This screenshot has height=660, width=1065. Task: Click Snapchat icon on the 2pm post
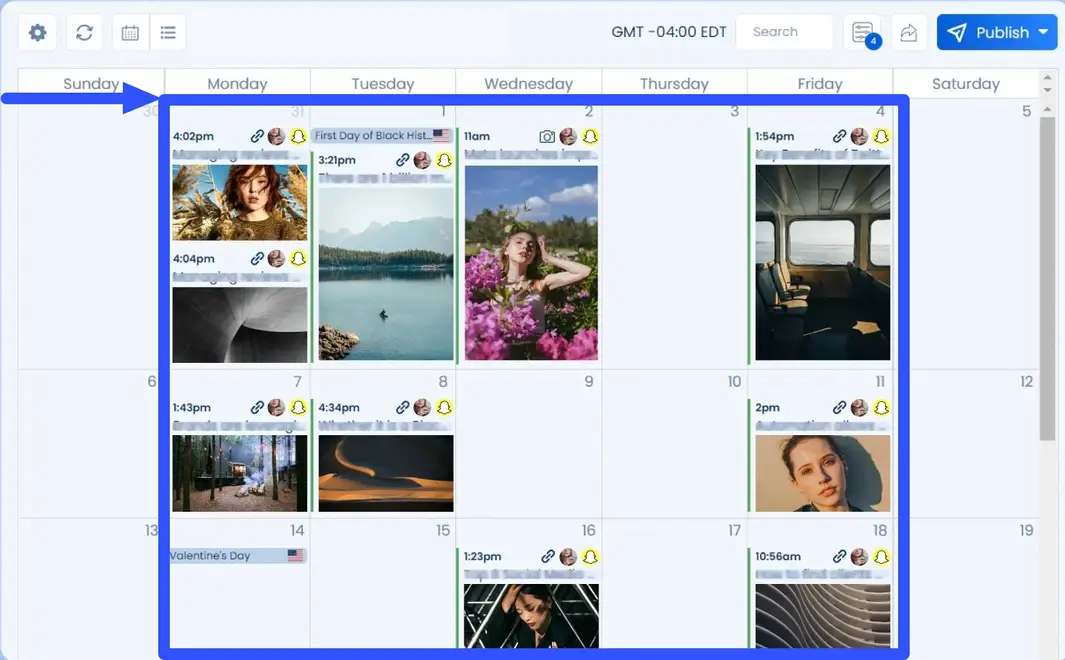[x=881, y=408]
